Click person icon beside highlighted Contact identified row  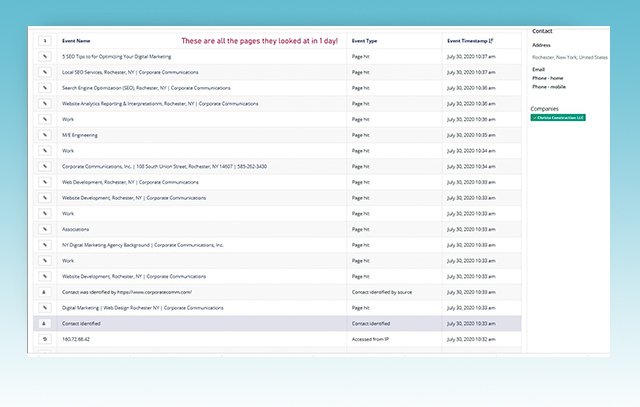(x=45, y=324)
